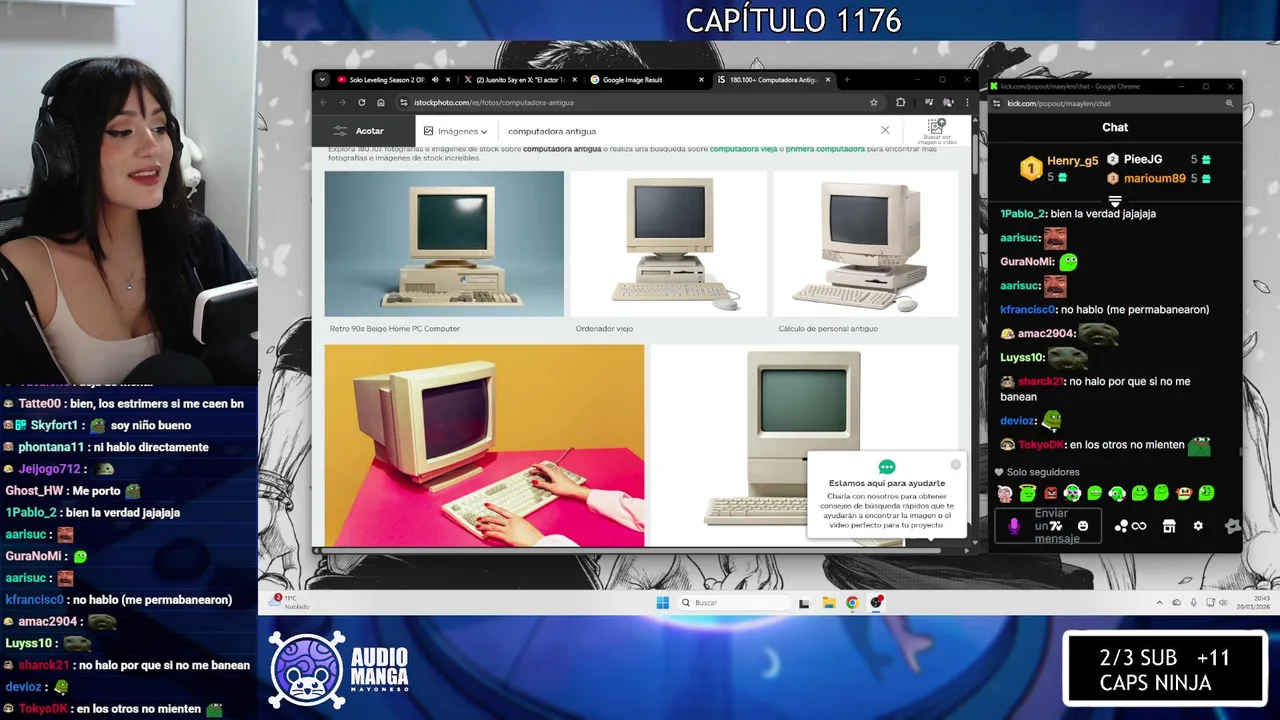Image resolution: width=1280 pixels, height=720 pixels.
Task: Show hidden system tray icons
Action: pyautogui.click(x=1160, y=602)
